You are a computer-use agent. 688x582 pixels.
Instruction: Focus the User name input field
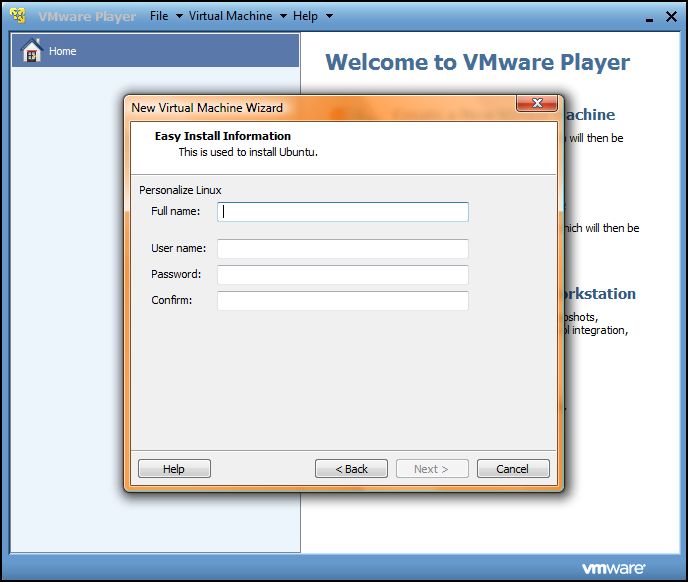click(343, 249)
